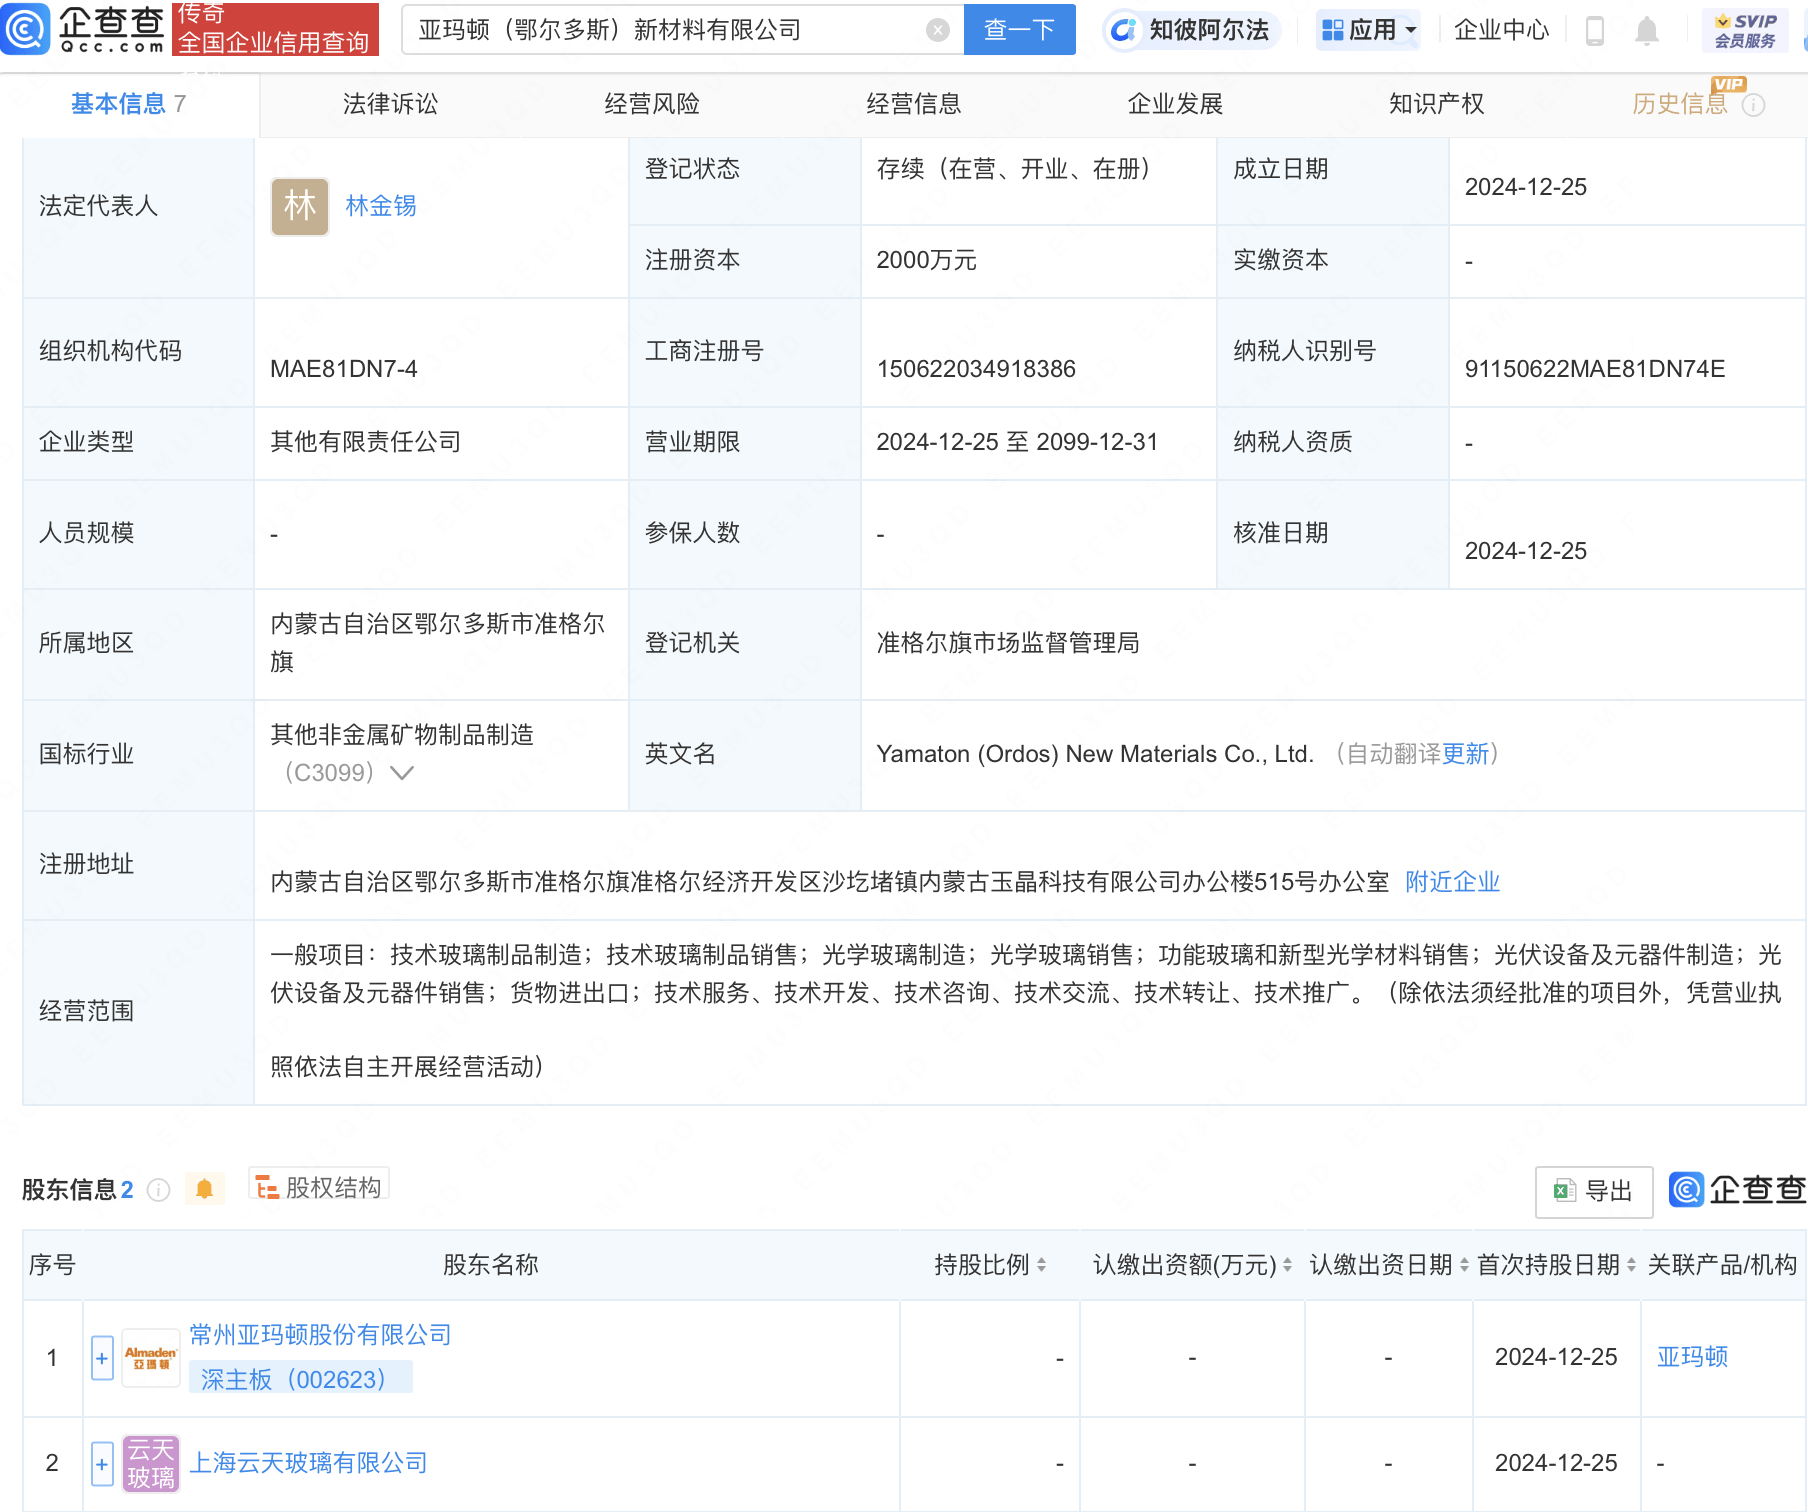
Task: Export shareholder data with 导出 button
Action: [1594, 1191]
